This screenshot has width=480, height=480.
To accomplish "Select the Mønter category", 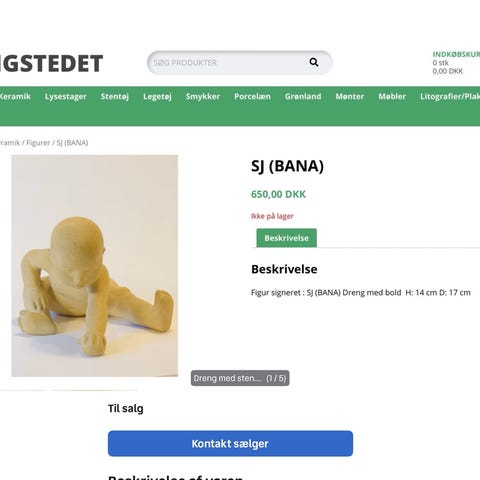I will (350, 97).
